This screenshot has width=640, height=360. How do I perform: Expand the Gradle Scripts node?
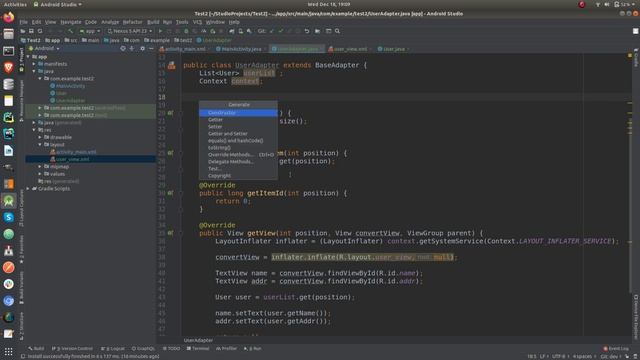[28, 189]
